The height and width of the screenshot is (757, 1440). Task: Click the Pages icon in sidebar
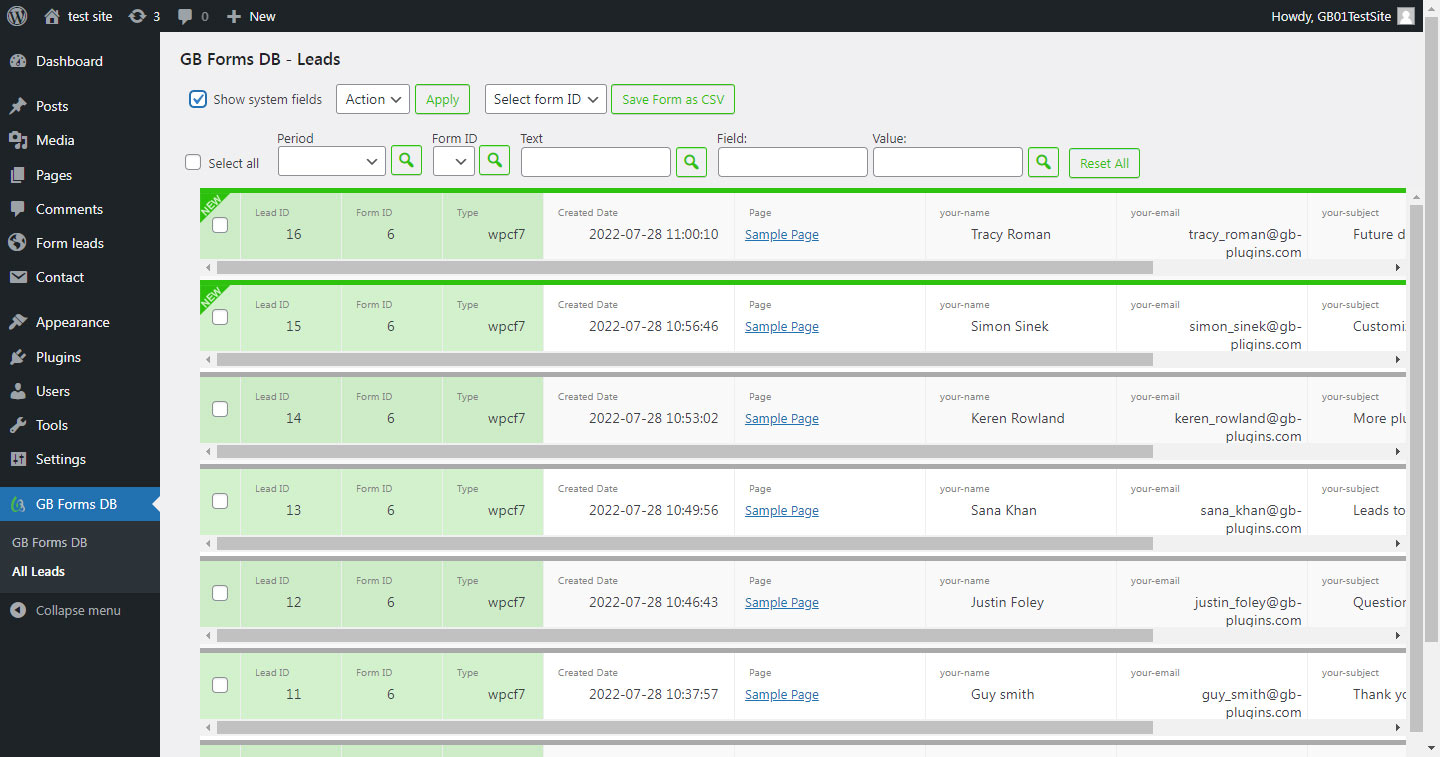tap(17, 175)
